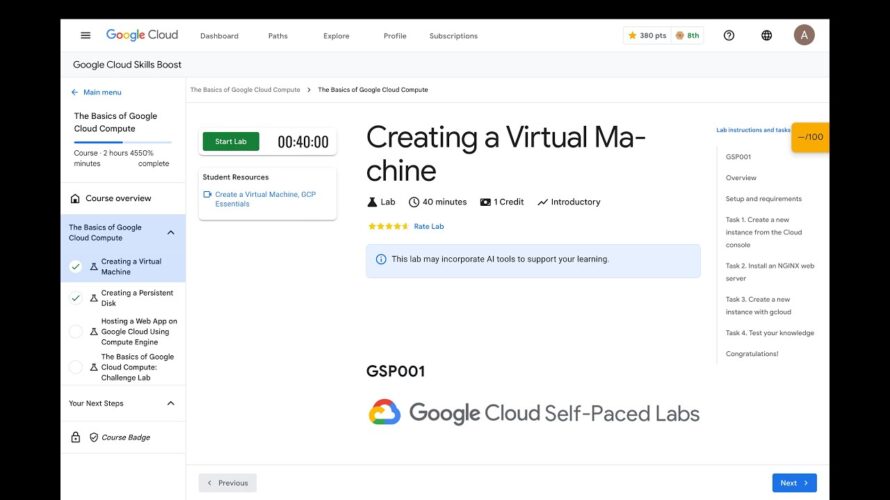Toggle completion circle for Challenge Lab
The image size is (890, 500).
tap(75, 367)
